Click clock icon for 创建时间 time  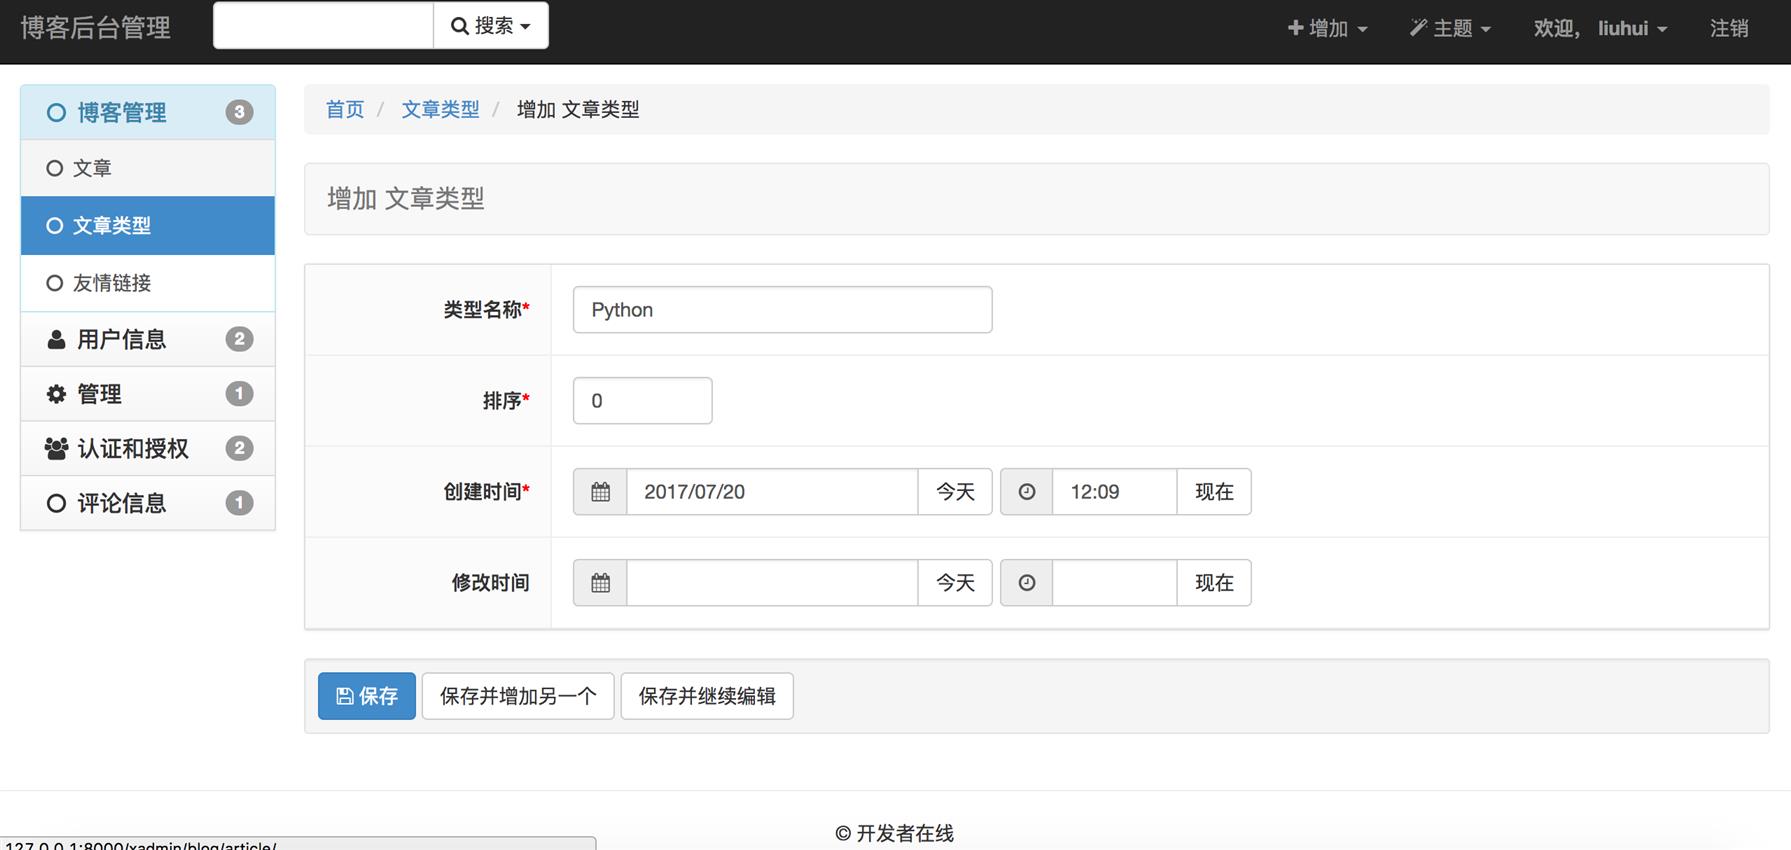pyautogui.click(x=1026, y=492)
